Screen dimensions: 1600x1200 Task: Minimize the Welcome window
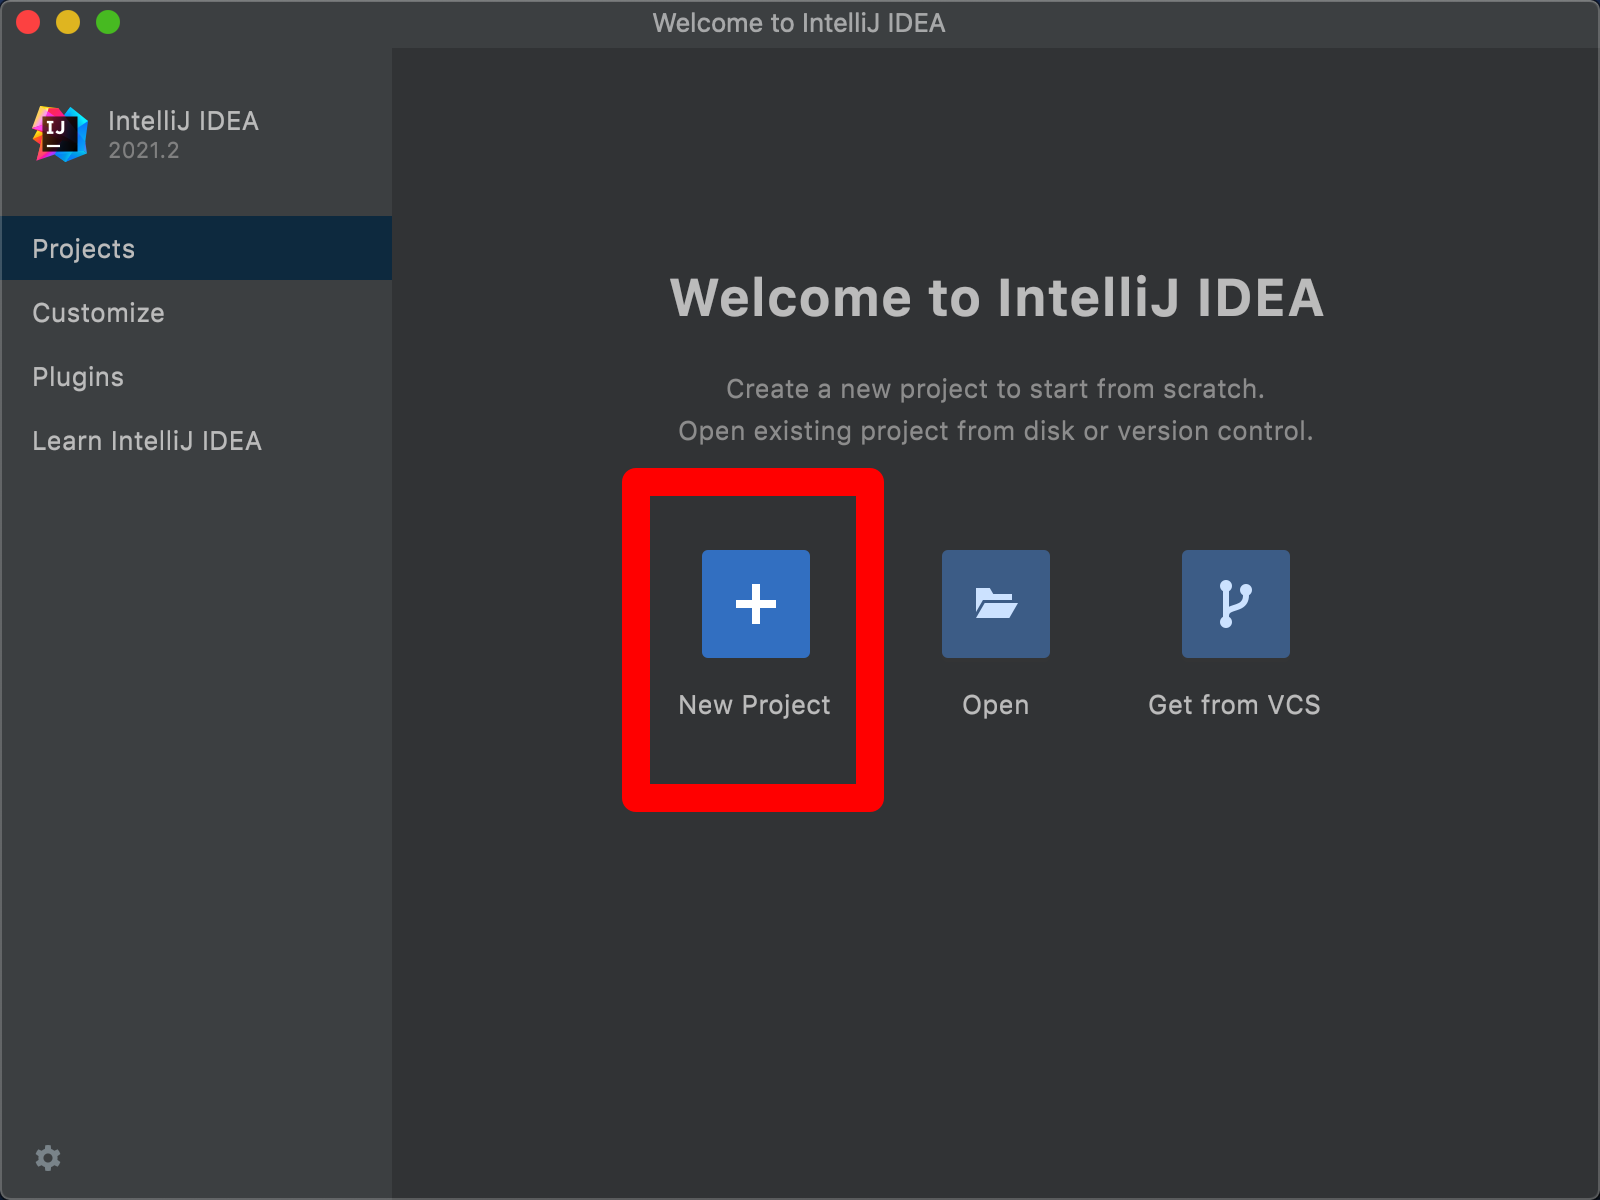tap(68, 22)
